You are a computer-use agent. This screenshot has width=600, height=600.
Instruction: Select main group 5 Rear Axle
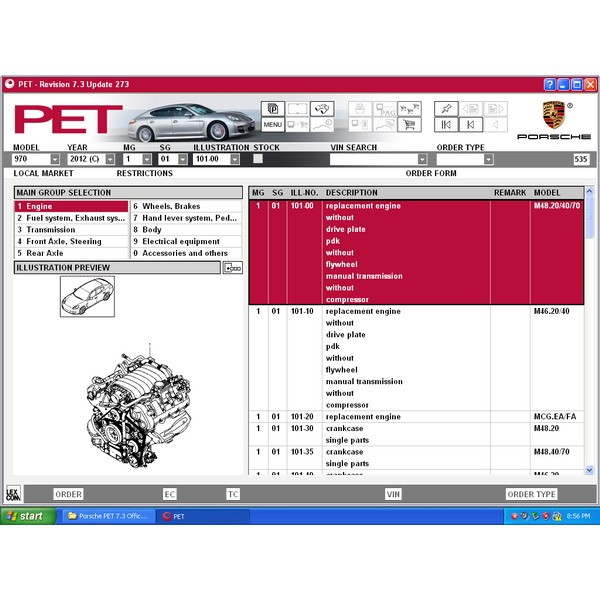pos(72,253)
